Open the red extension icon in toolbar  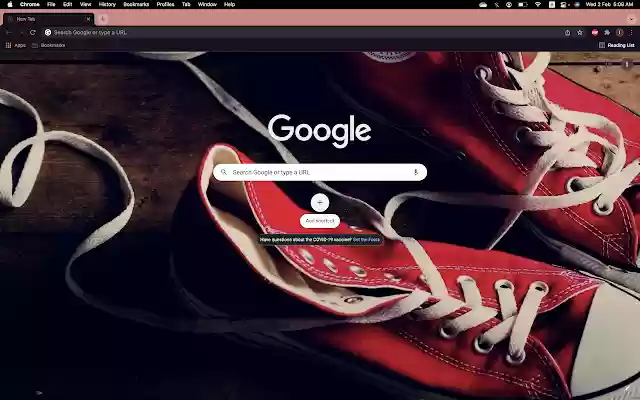pyautogui.click(x=595, y=33)
